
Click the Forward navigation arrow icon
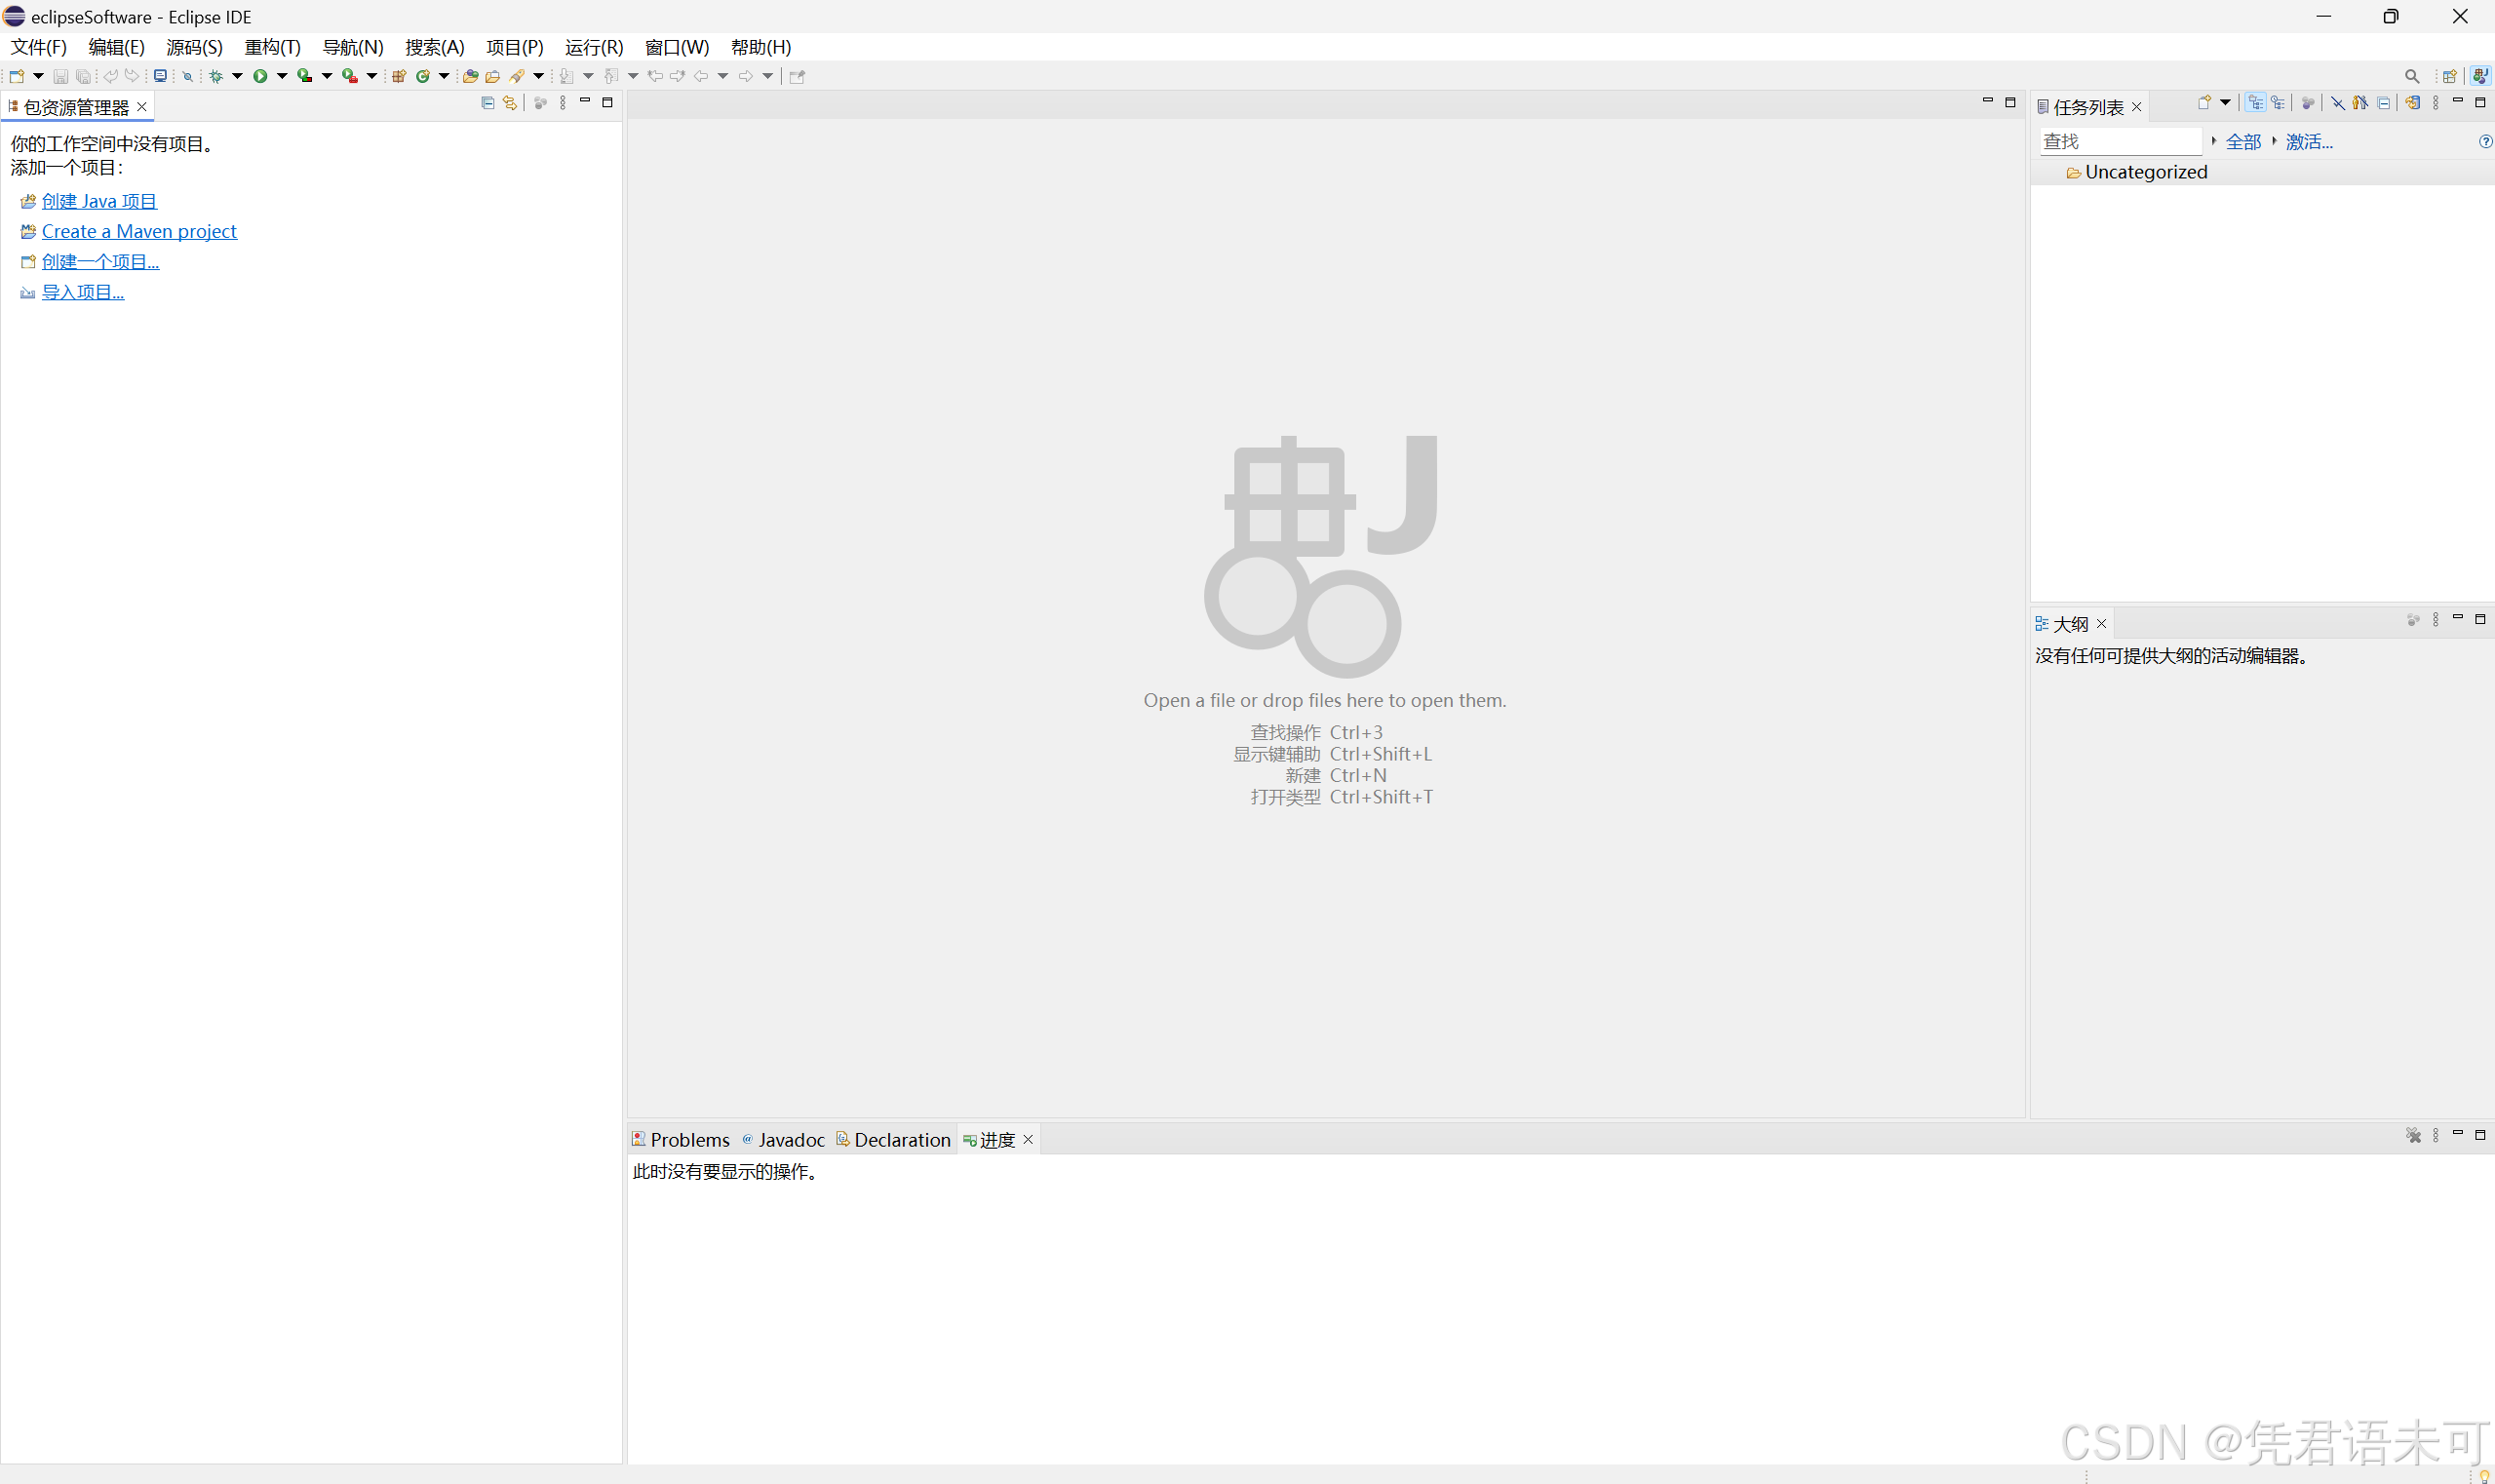point(746,76)
